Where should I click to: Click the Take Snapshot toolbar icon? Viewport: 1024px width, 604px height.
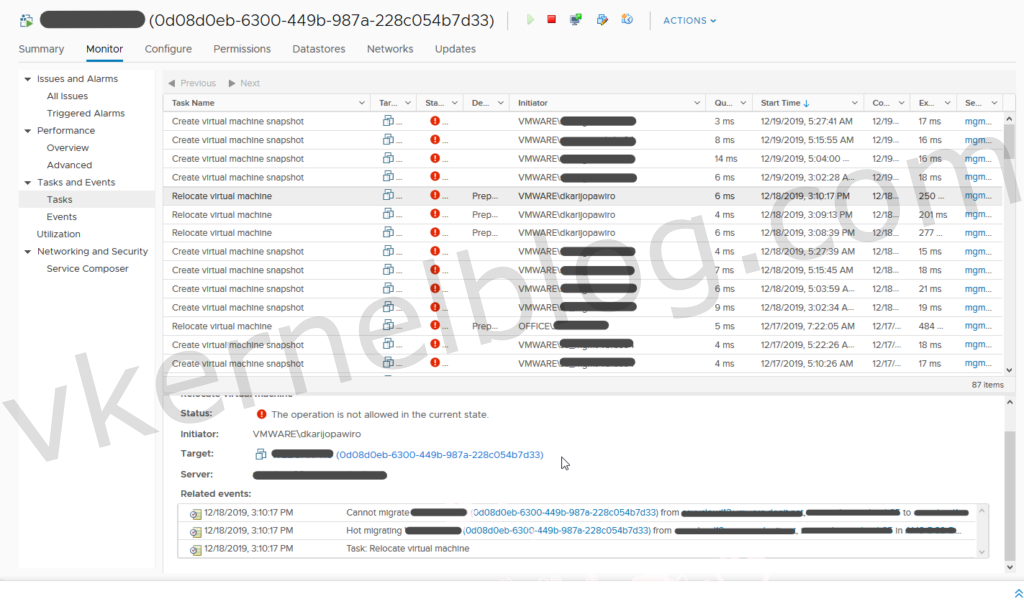tap(627, 20)
